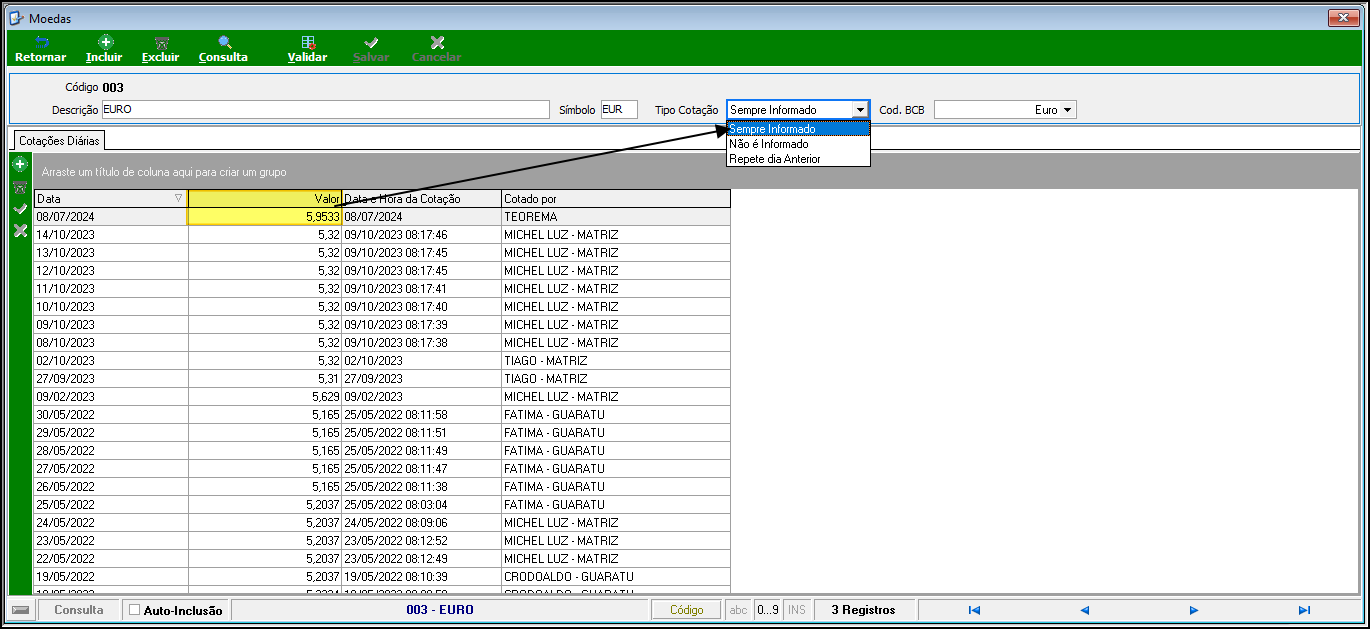Select the row dated 14/10/2023
Image resolution: width=1370 pixels, height=629 pixels.
tap(382, 235)
